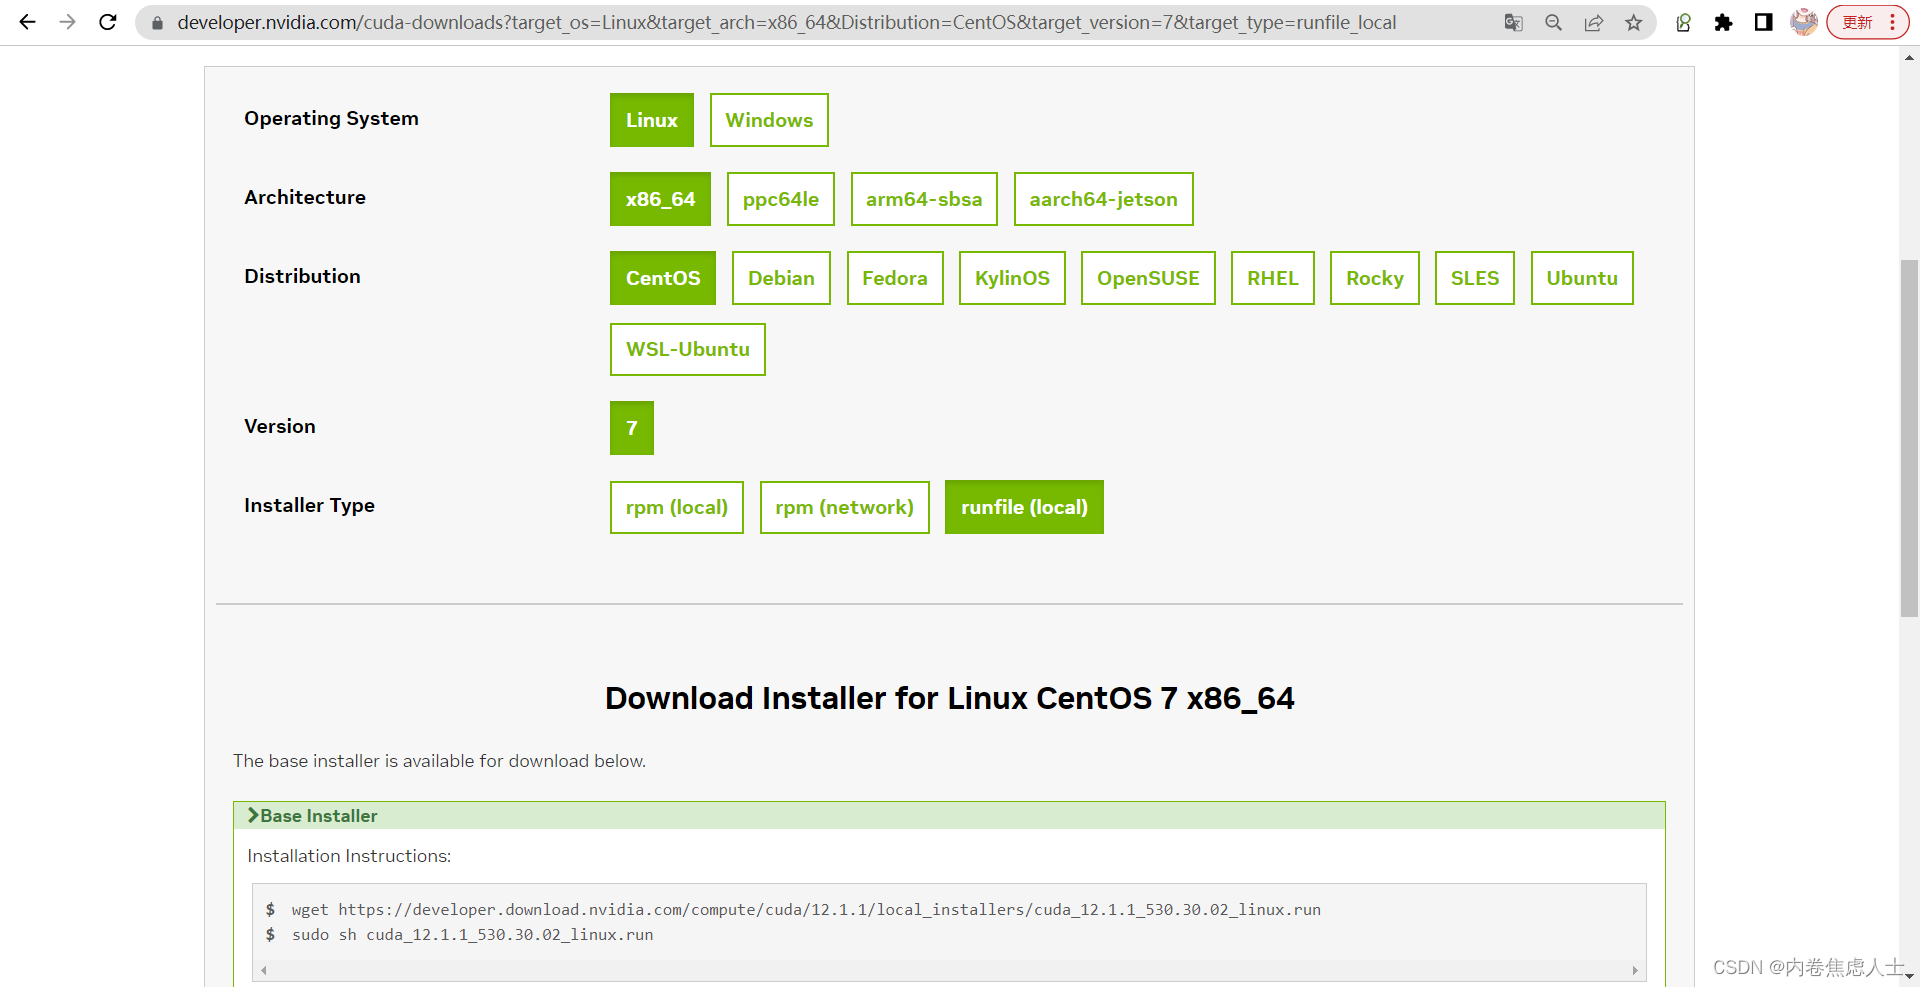Image resolution: width=1920 pixels, height=987 pixels.
Task: Select Debian distribution
Action: coord(781,278)
